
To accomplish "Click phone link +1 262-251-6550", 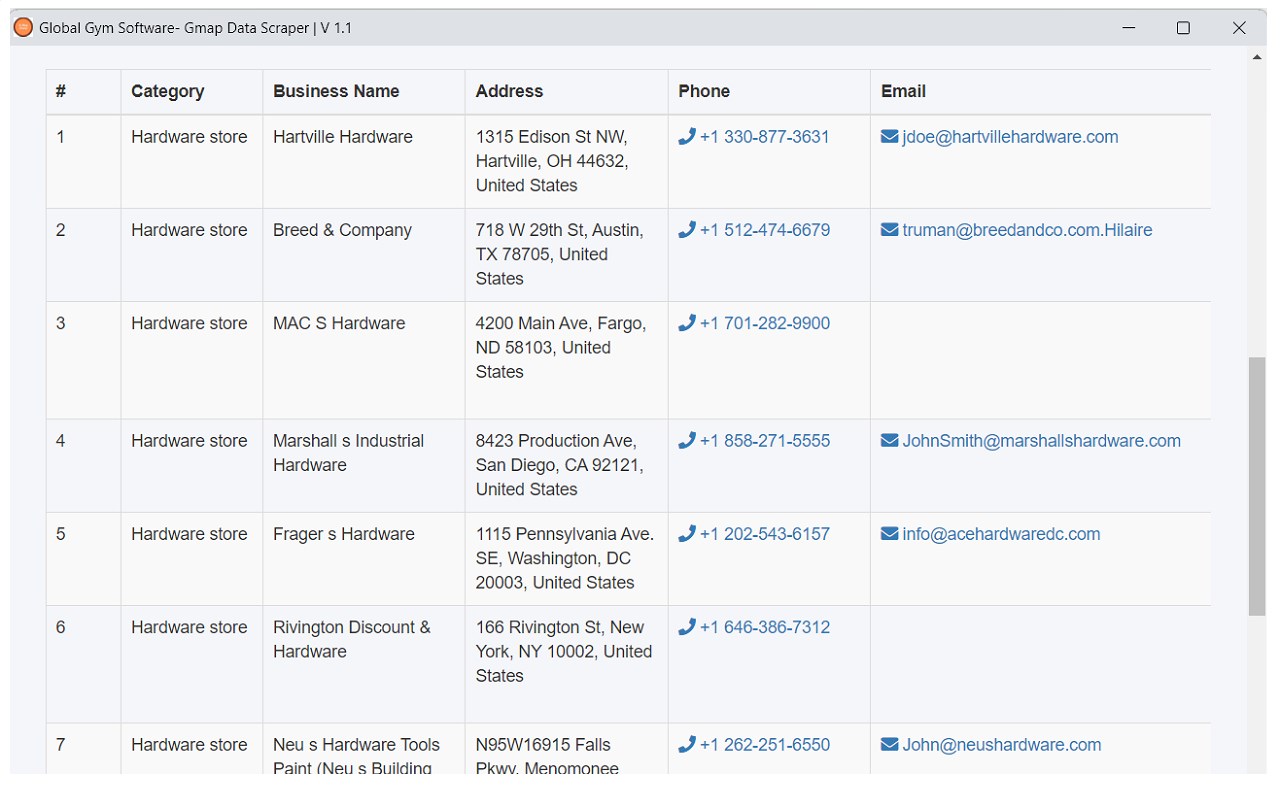I will [764, 745].
